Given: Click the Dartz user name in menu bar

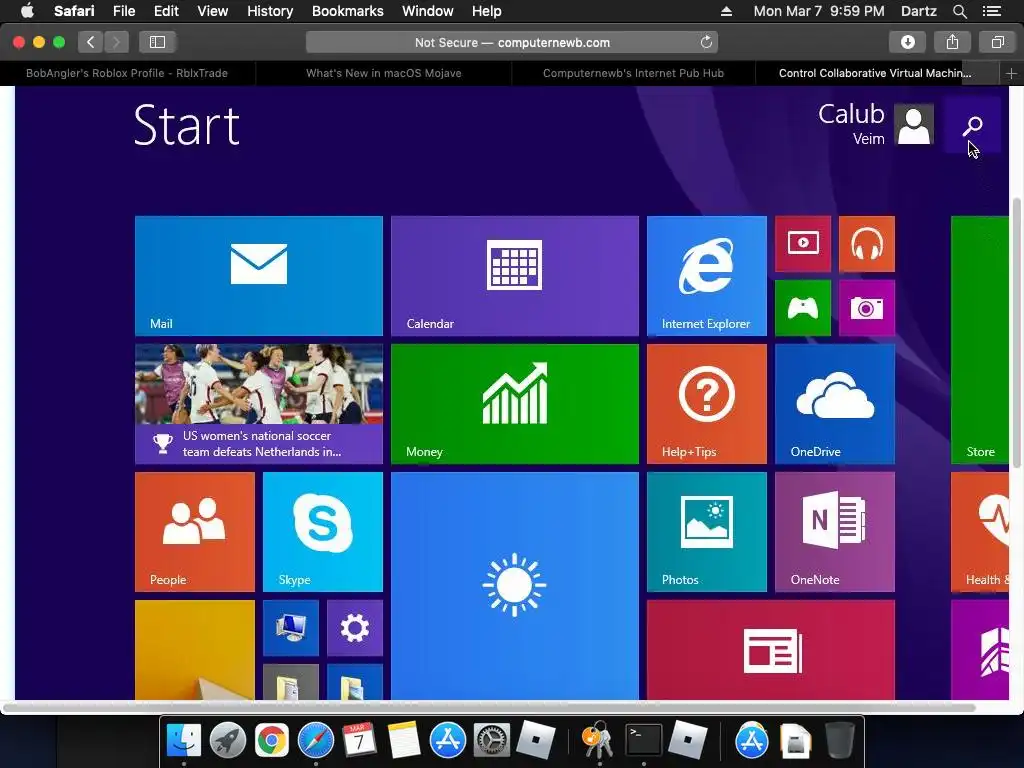Looking at the screenshot, I should click(918, 11).
